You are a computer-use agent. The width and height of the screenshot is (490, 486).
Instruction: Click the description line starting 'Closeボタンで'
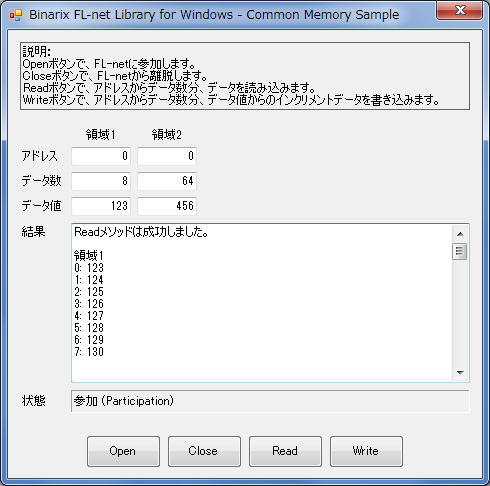click(x=116, y=76)
